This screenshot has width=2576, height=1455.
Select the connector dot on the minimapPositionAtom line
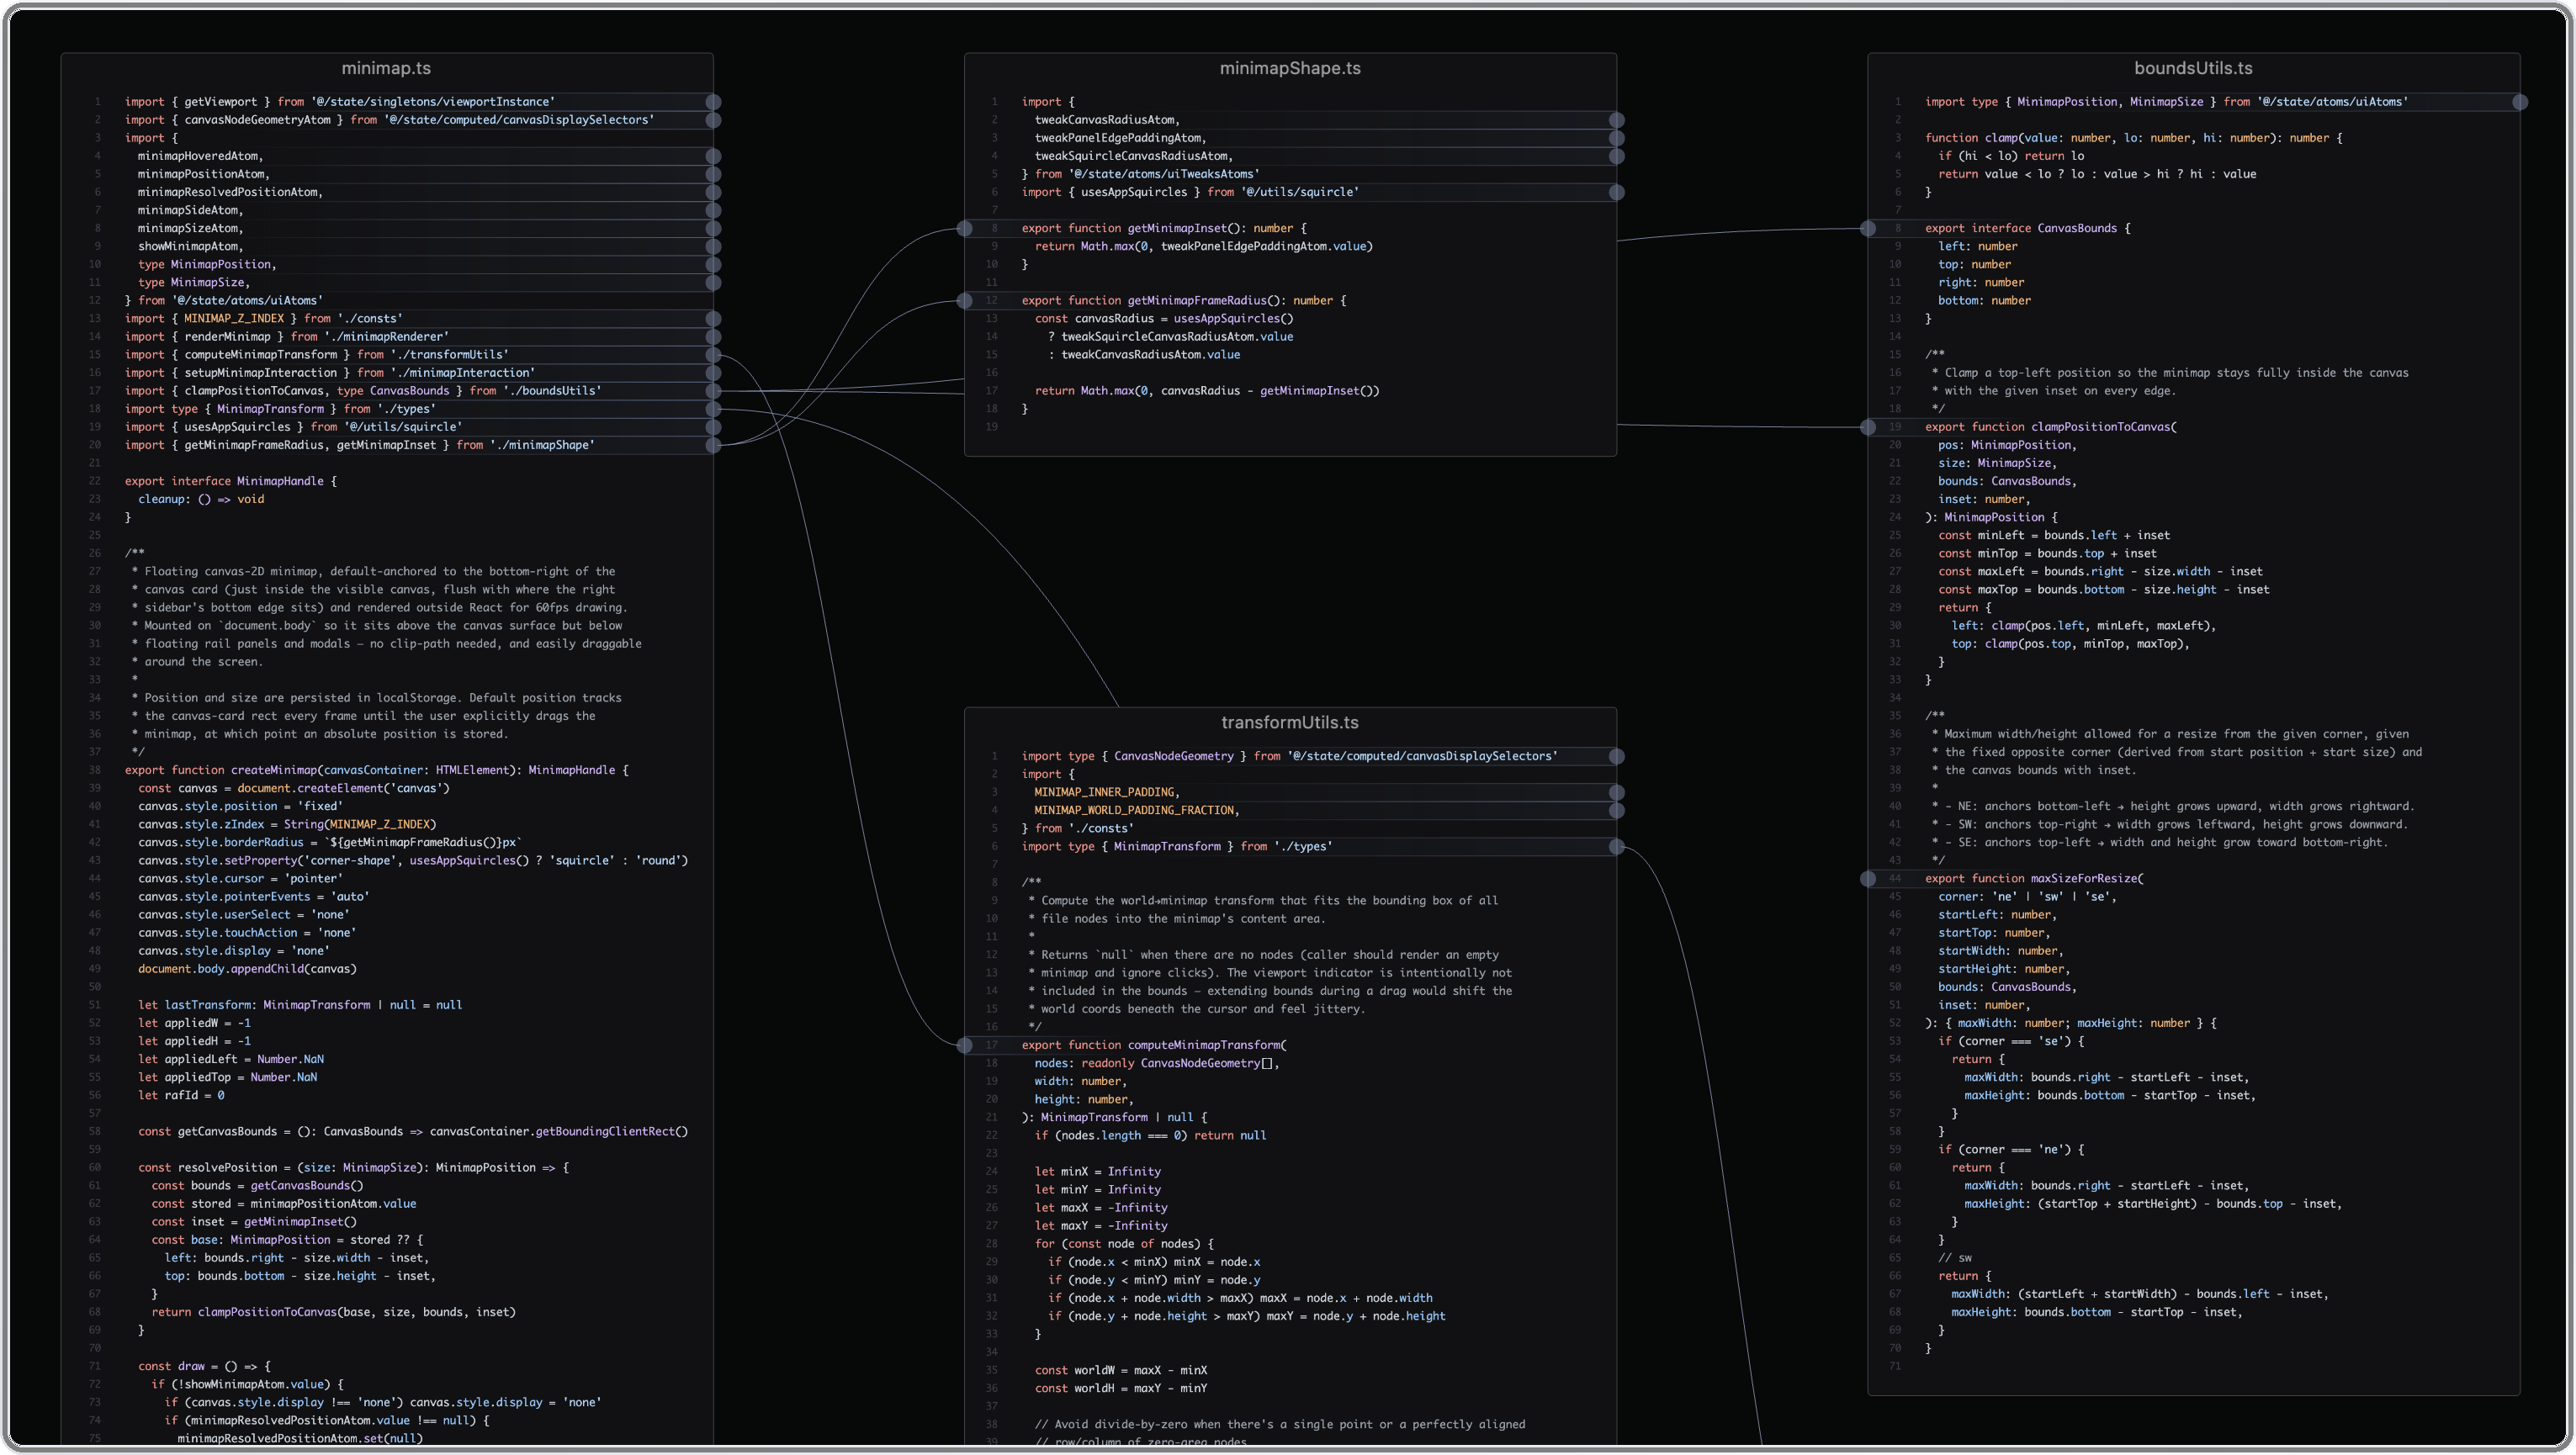pyautogui.click(x=713, y=174)
